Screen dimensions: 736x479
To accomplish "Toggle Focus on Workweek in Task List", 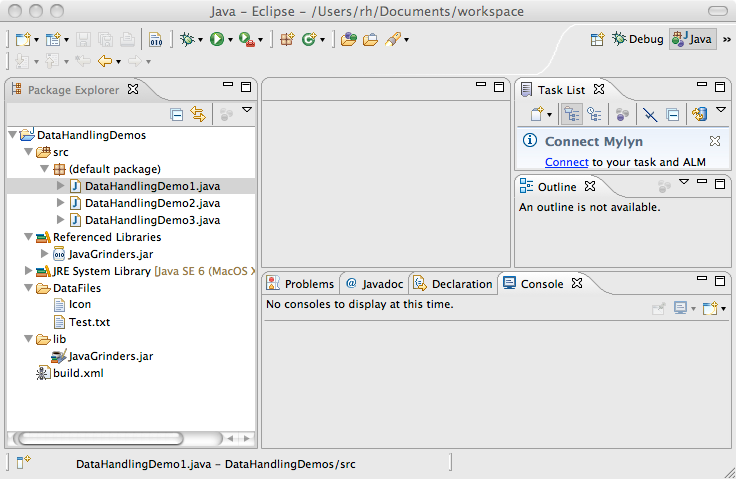I will coord(622,114).
